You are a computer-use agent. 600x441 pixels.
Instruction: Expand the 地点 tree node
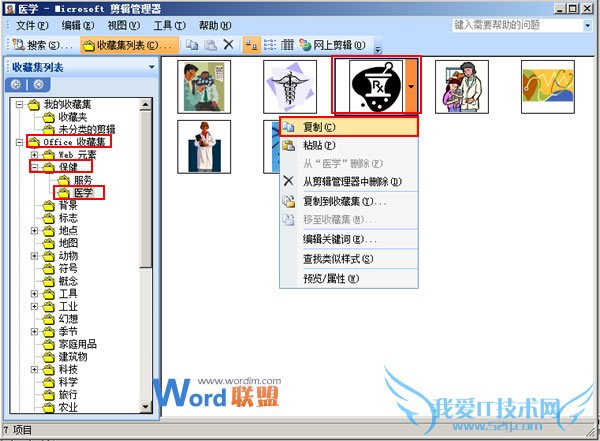[x=34, y=230]
